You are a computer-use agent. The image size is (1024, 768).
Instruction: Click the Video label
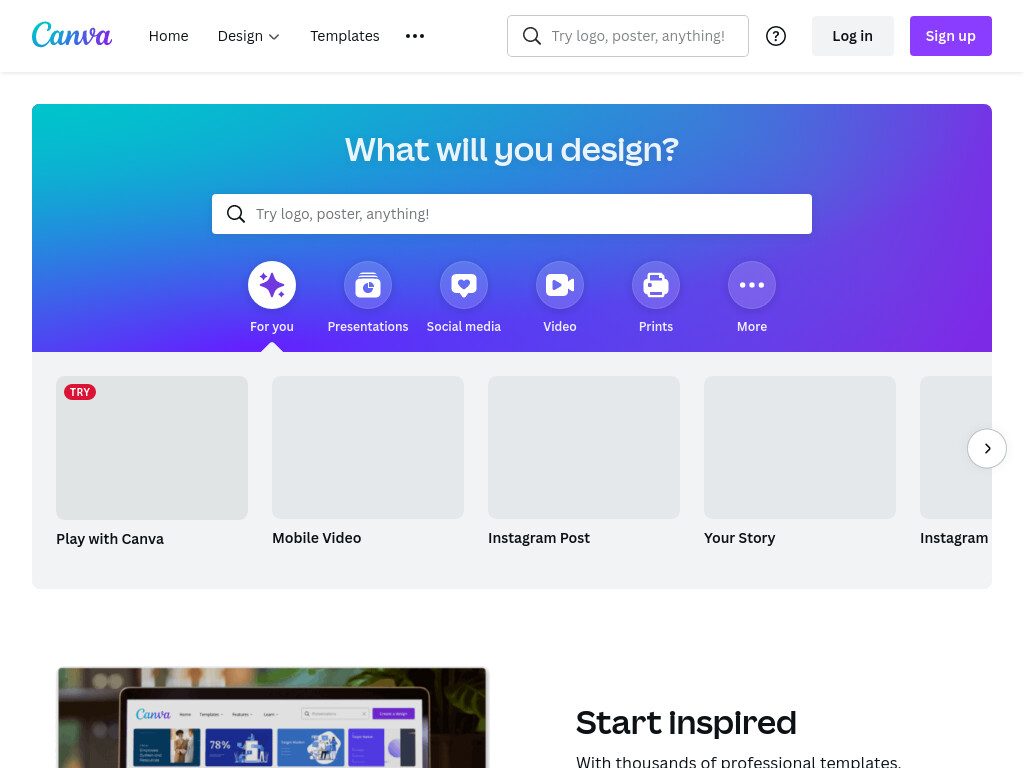[560, 327]
